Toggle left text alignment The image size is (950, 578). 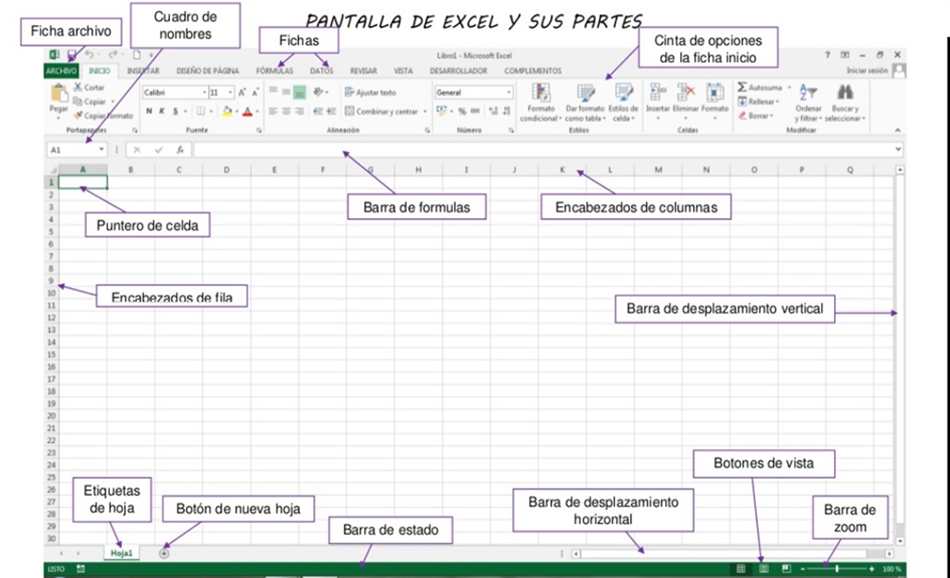click(x=273, y=111)
